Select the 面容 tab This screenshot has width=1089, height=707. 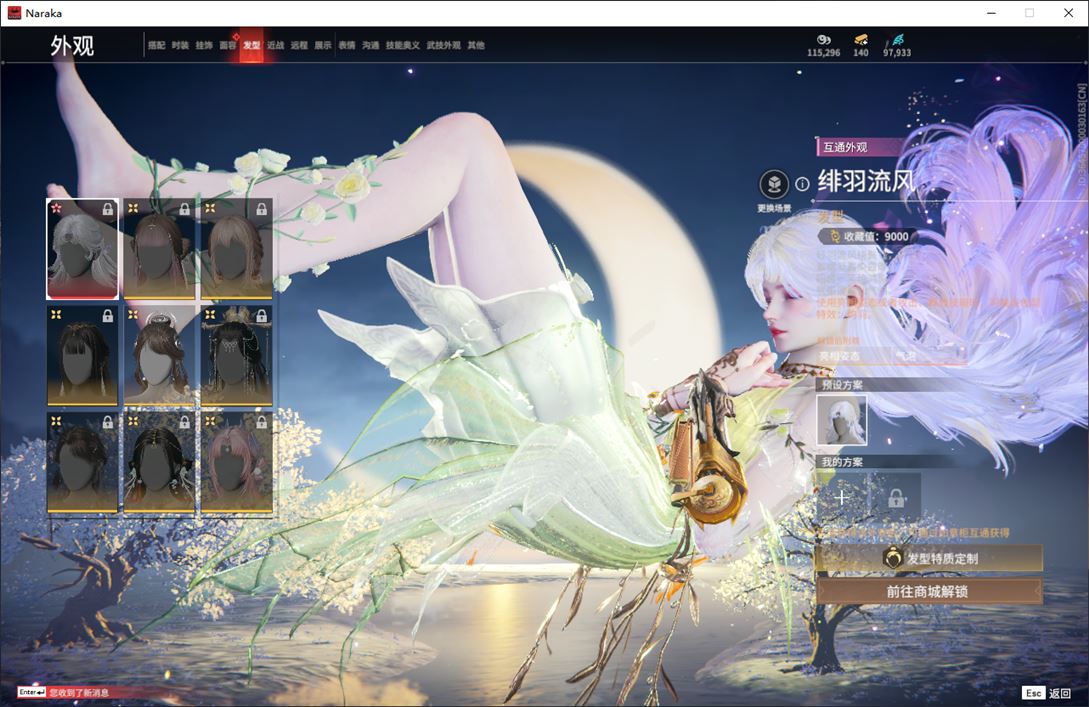tap(228, 45)
